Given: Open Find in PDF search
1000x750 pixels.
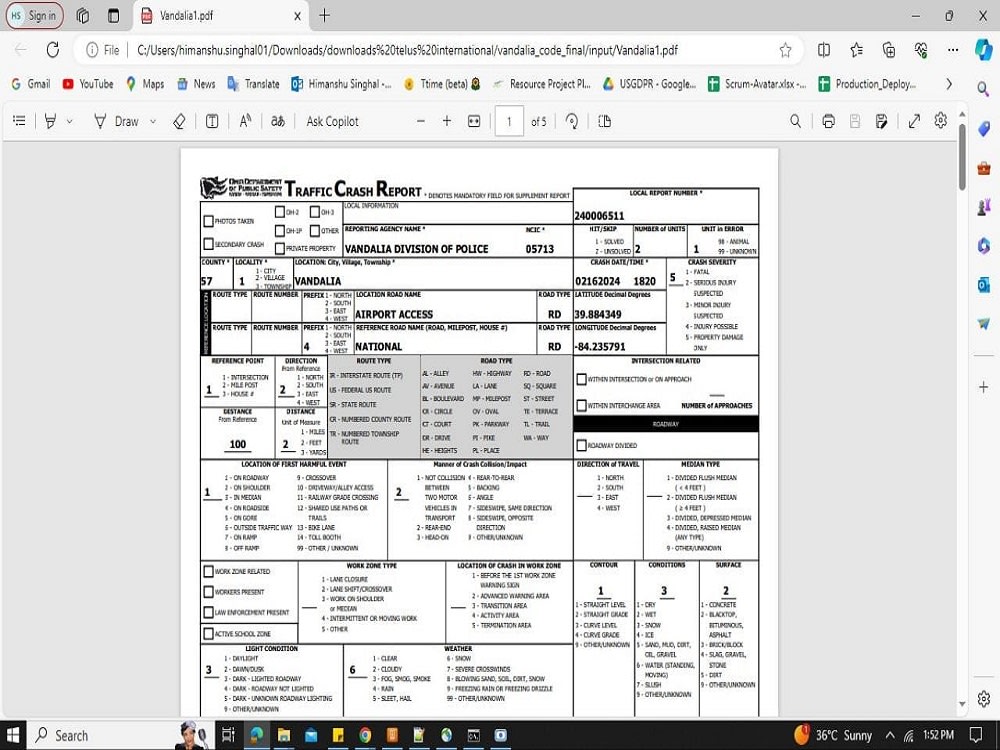Looking at the screenshot, I should pyautogui.click(x=795, y=121).
